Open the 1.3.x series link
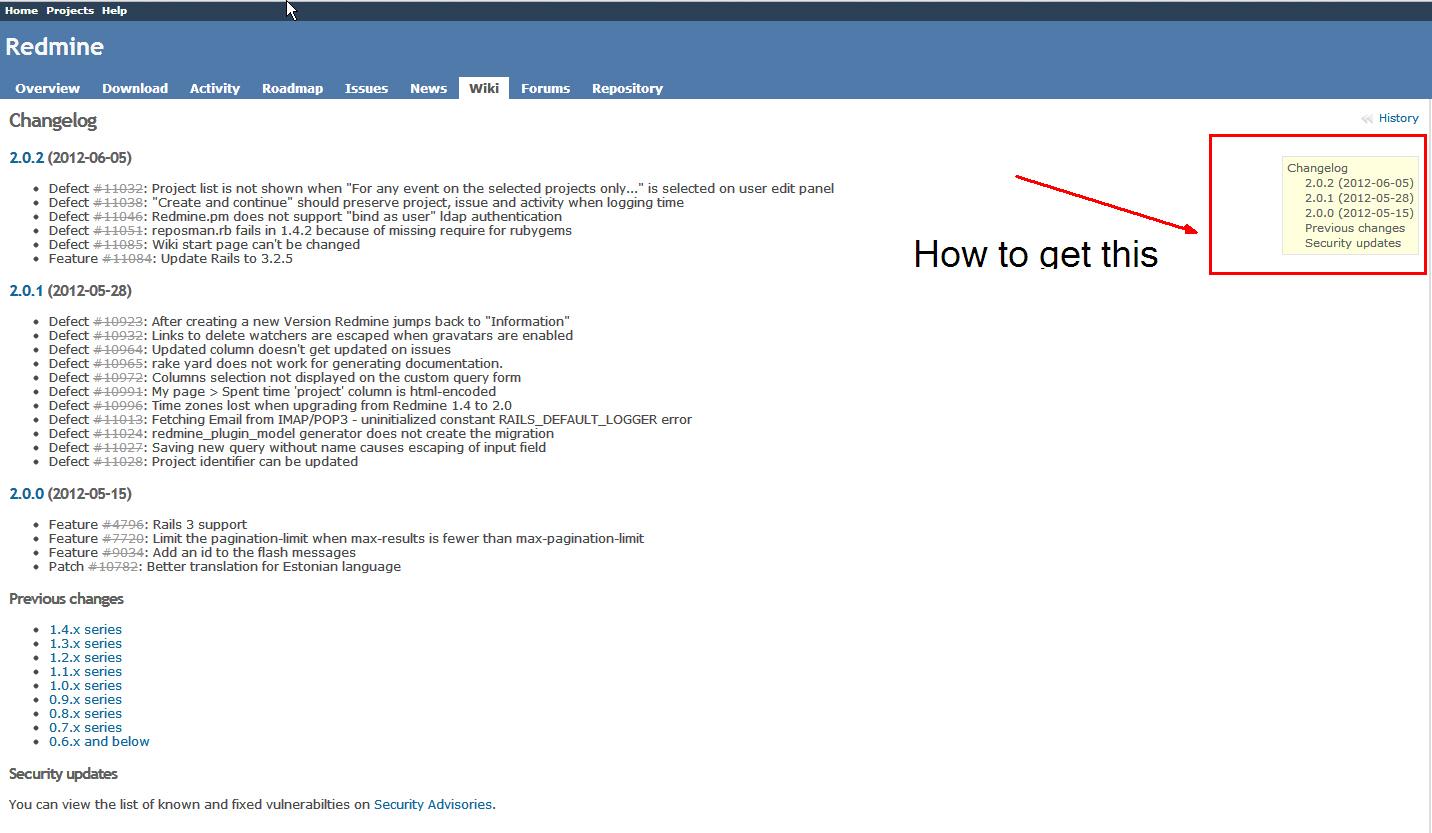The width and height of the screenshot is (1432, 833). coord(85,643)
